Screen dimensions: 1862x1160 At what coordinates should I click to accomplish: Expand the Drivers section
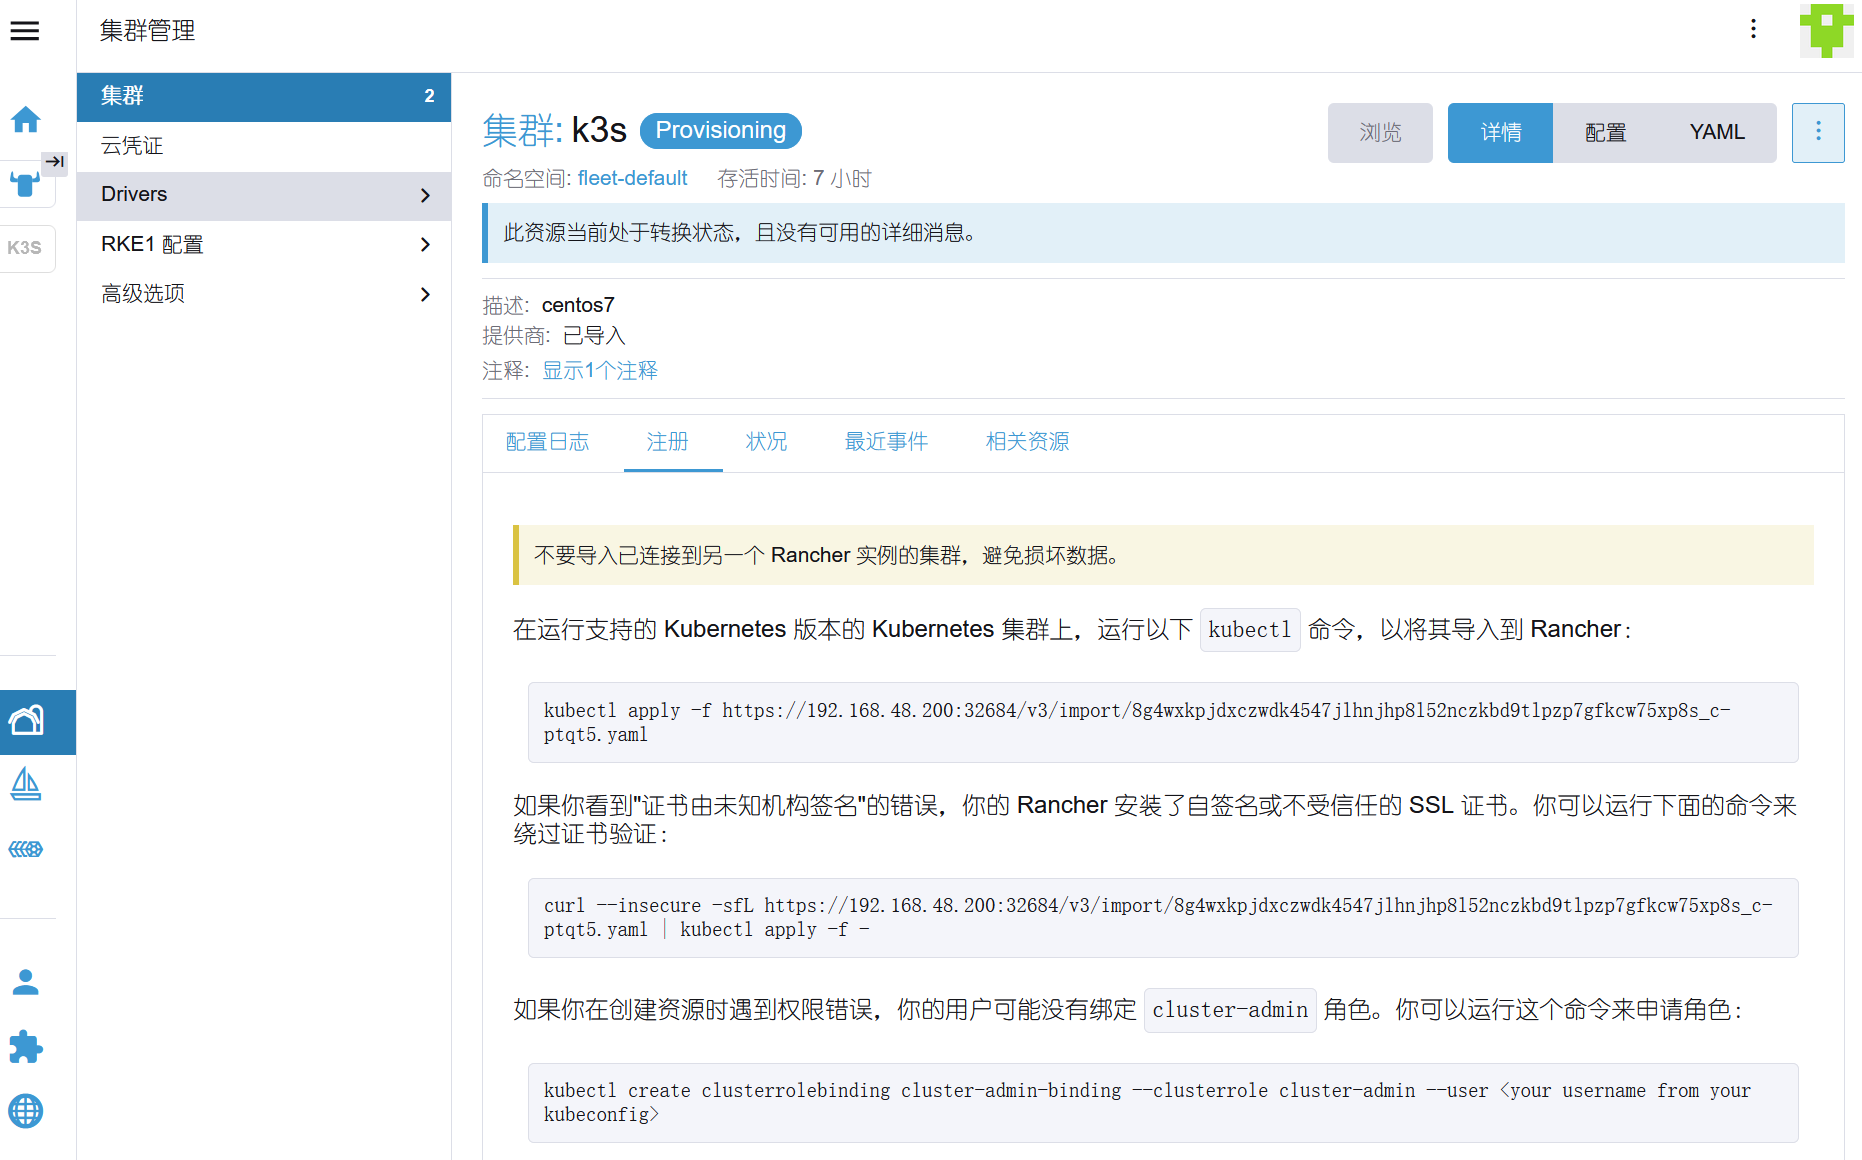point(264,195)
